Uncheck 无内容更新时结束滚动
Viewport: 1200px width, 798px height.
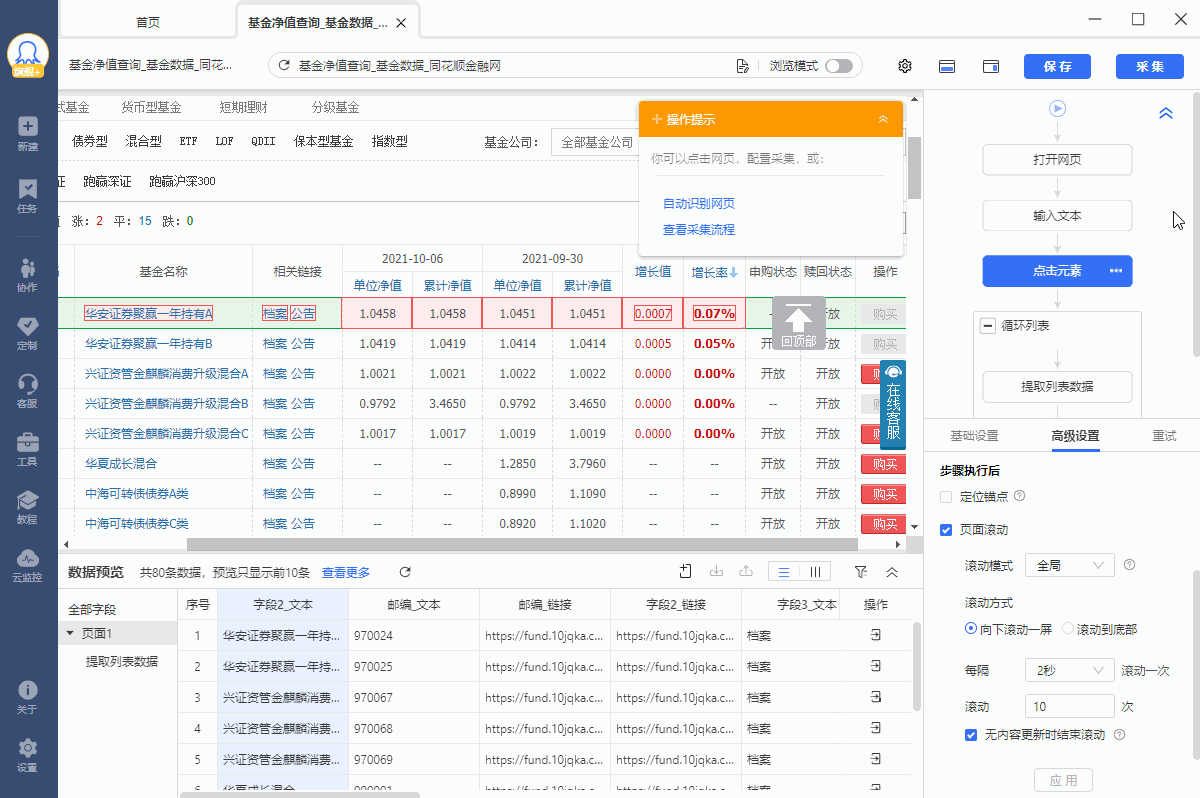click(971, 735)
